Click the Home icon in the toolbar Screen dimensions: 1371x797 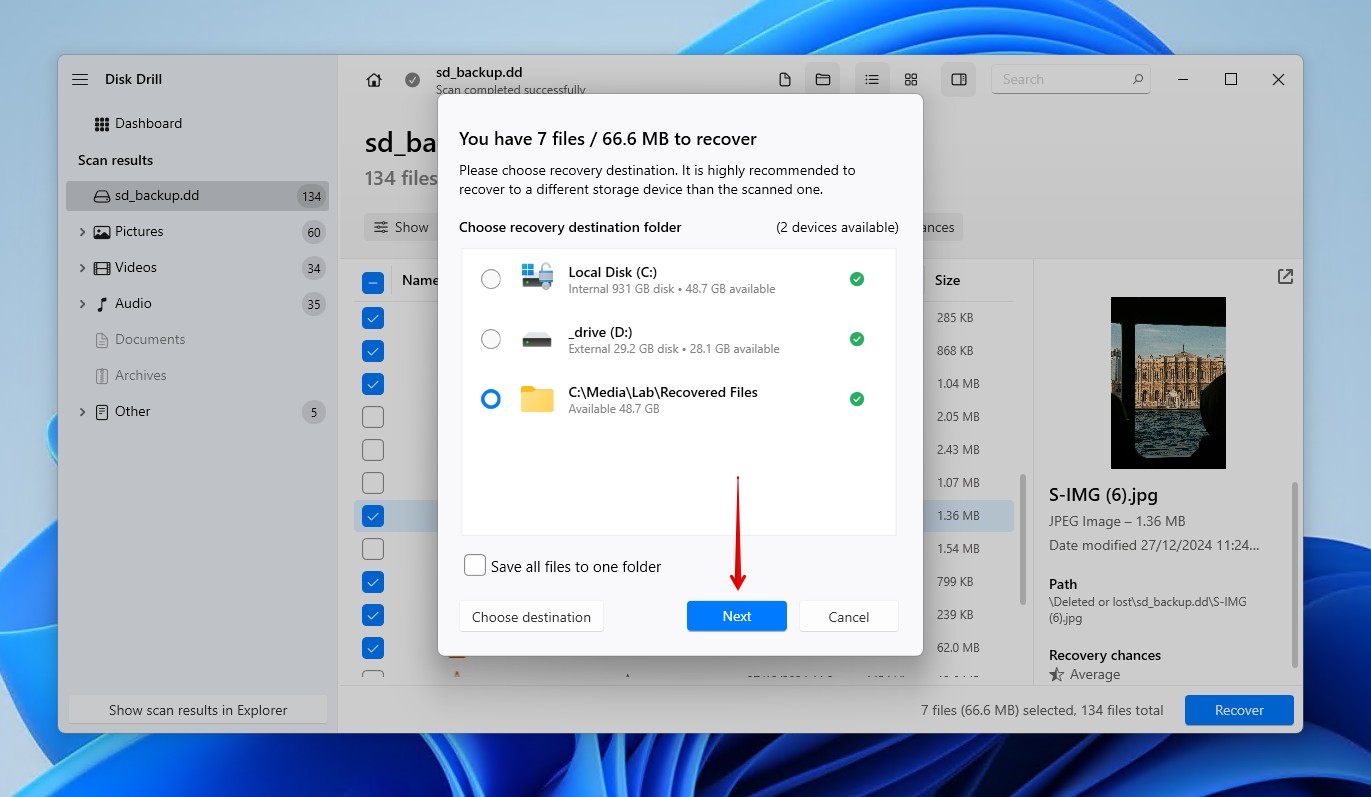[373, 79]
